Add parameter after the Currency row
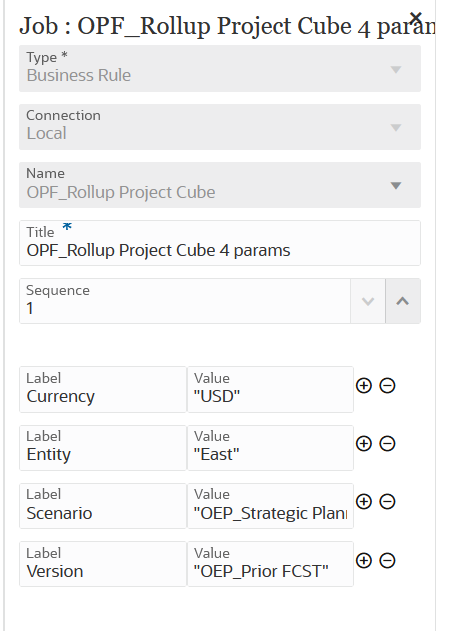Viewport: 454px width, 631px height. pos(364,386)
